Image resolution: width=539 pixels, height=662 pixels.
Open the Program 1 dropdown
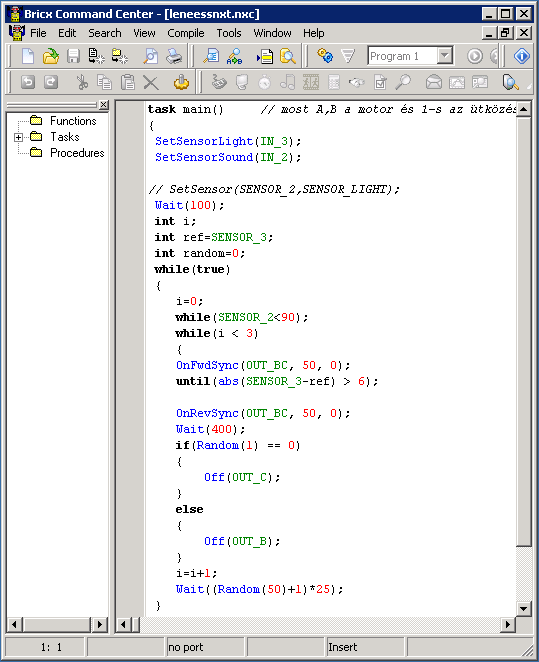click(444, 56)
